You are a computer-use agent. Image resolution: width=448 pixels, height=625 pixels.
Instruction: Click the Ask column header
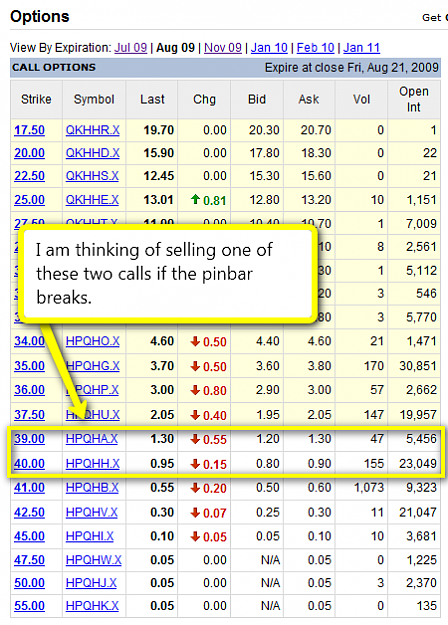point(309,99)
